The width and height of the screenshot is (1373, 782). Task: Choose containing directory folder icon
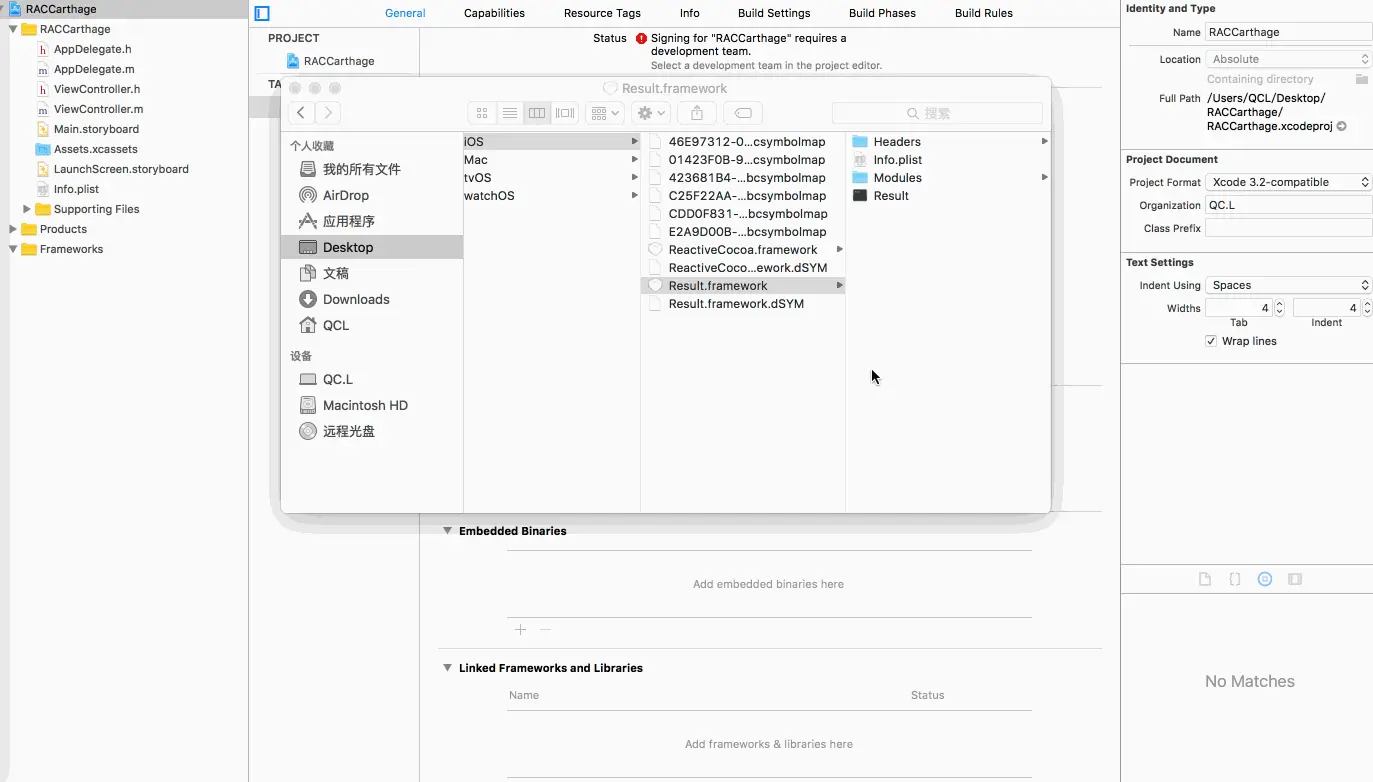click(x=1362, y=79)
